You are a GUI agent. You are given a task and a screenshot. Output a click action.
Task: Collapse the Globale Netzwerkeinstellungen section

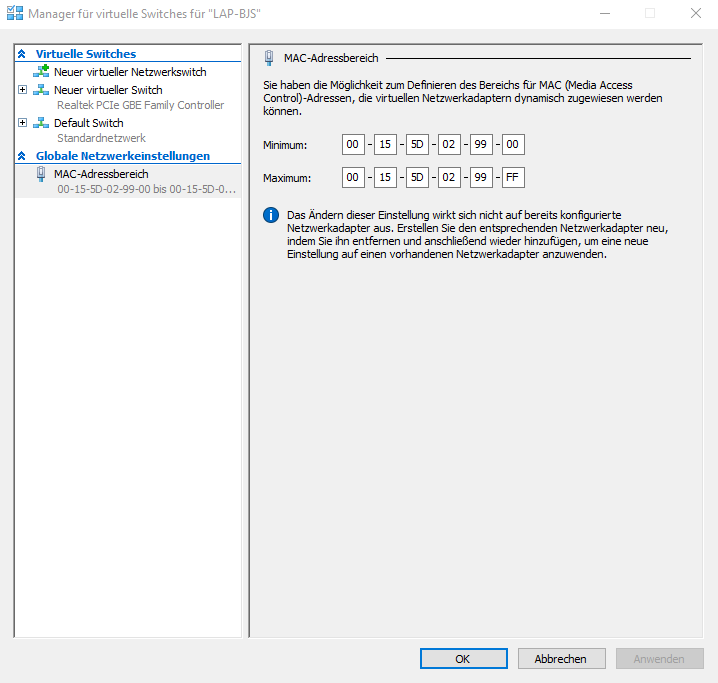click(22, 156)
